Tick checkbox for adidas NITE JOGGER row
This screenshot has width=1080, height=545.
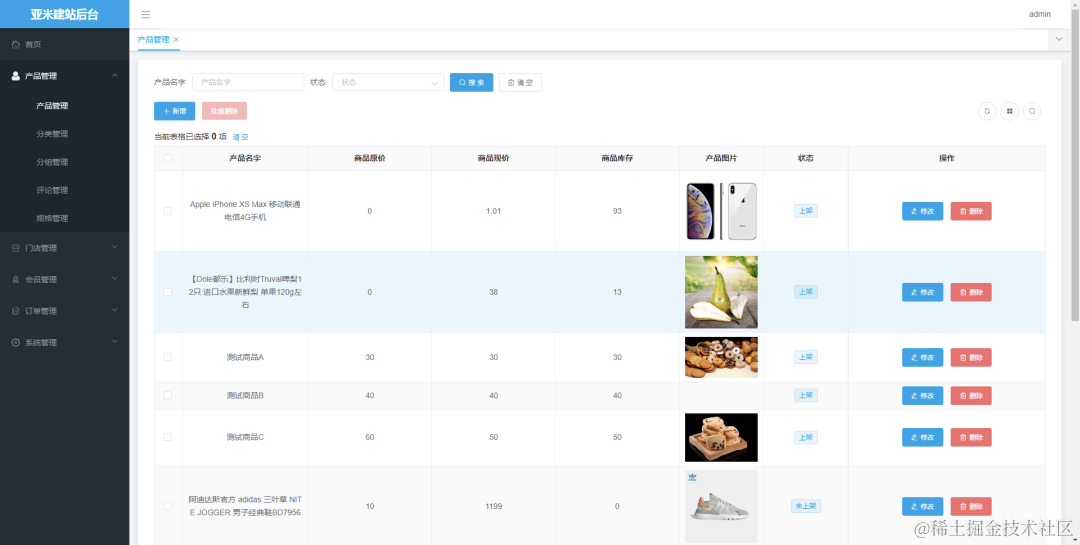coord(167,506)
